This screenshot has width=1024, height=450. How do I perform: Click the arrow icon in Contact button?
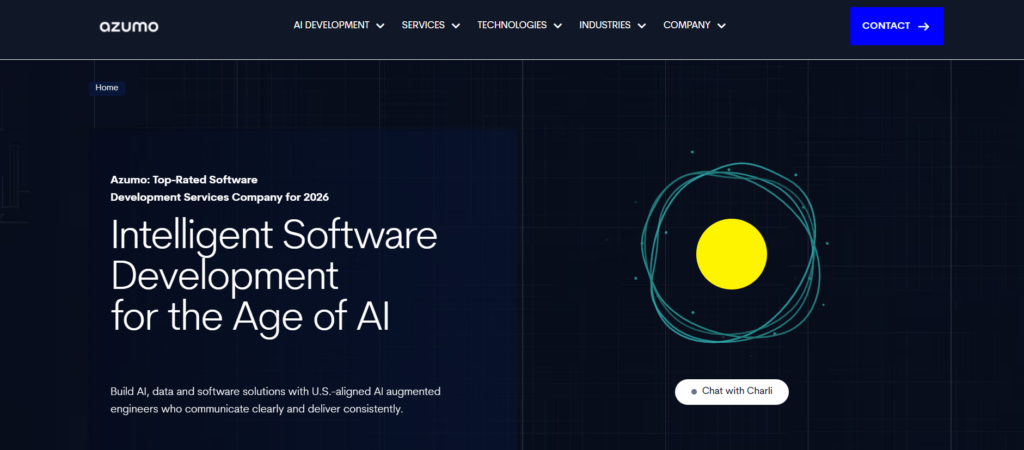[923, 26]
